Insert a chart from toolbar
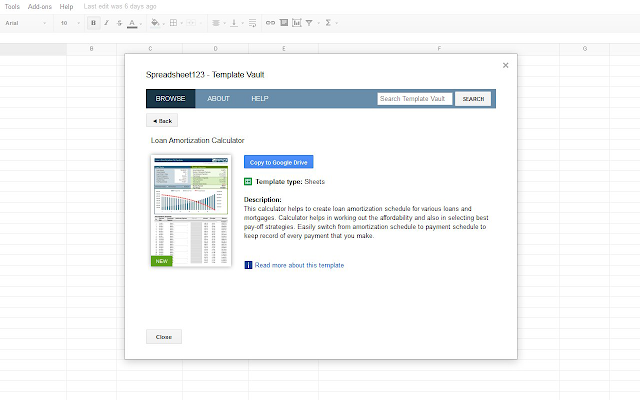This screenshot has width=640, height=400. coord(297,23)
